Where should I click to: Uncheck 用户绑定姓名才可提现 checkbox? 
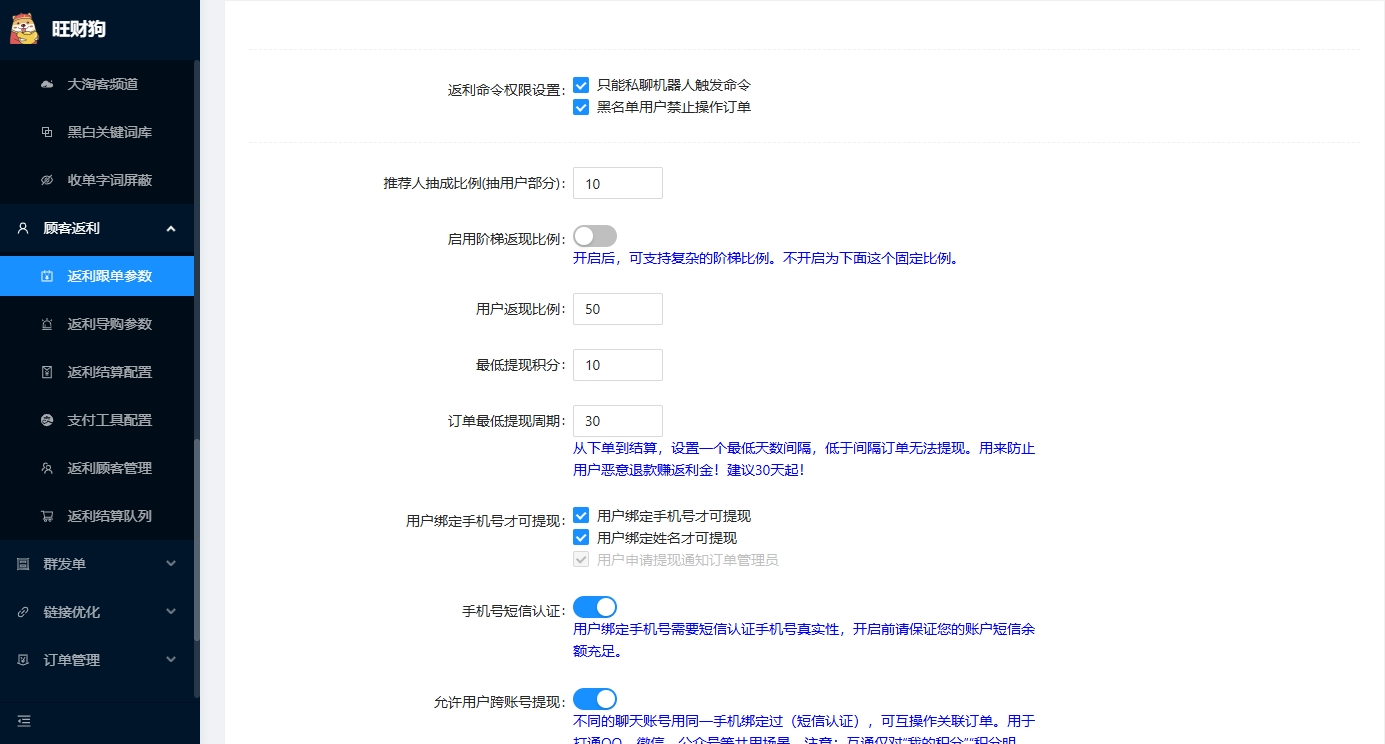click(x=581, y=538)
